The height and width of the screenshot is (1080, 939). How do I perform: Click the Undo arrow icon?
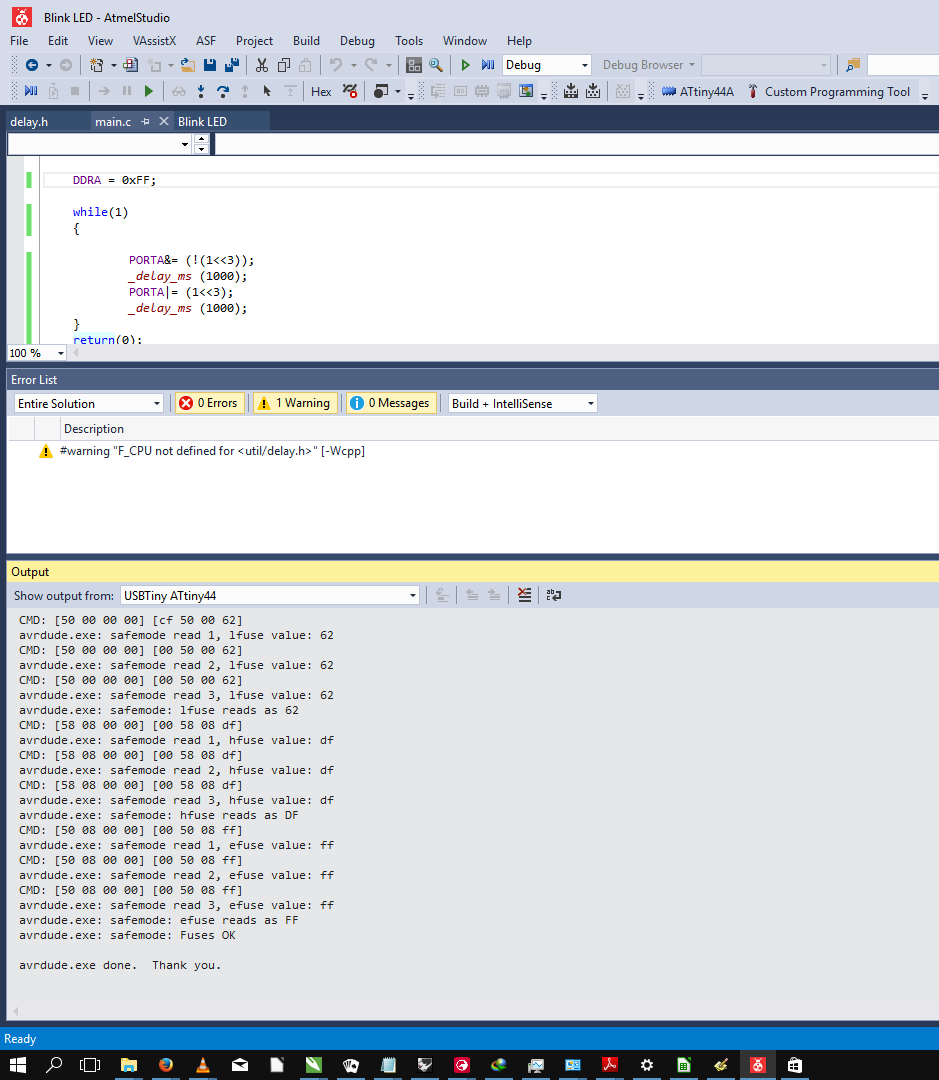pos(336,65)
